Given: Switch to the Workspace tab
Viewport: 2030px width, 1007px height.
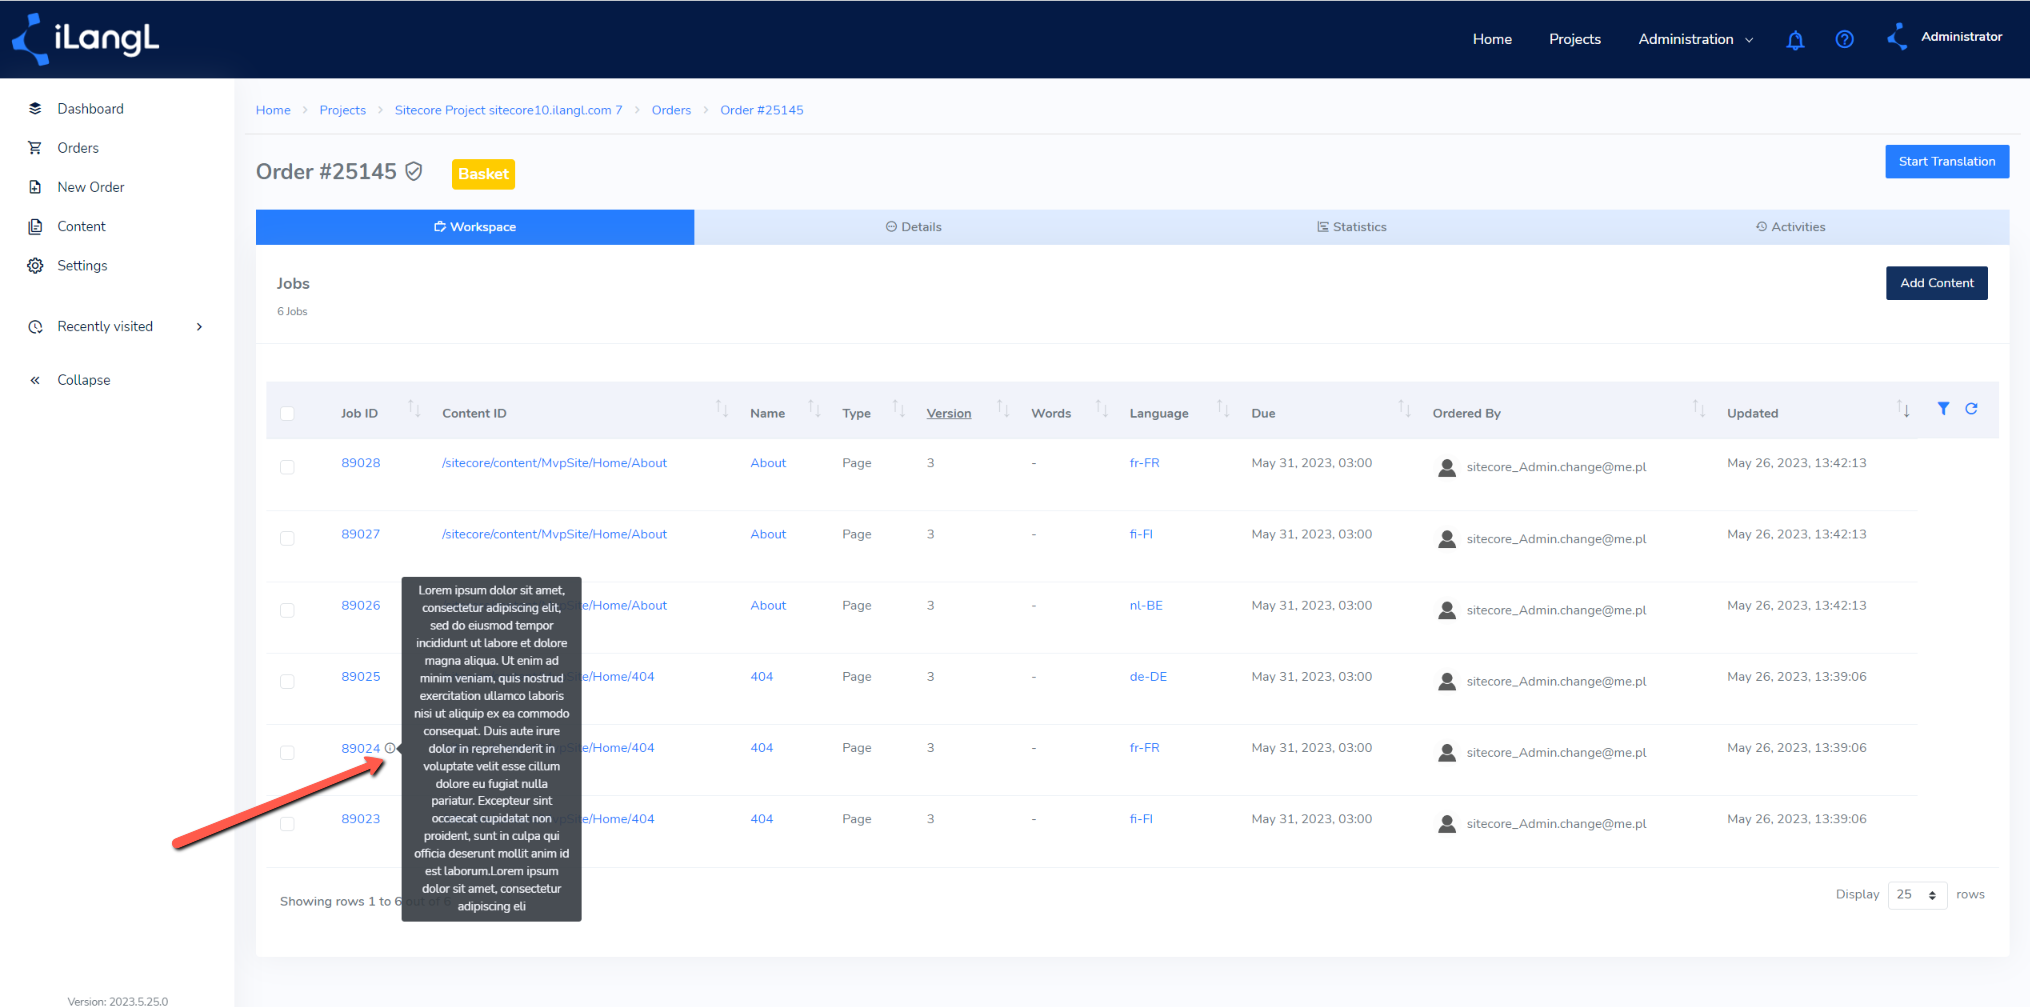Looking at the screenshot, I should tap(475, 227).
